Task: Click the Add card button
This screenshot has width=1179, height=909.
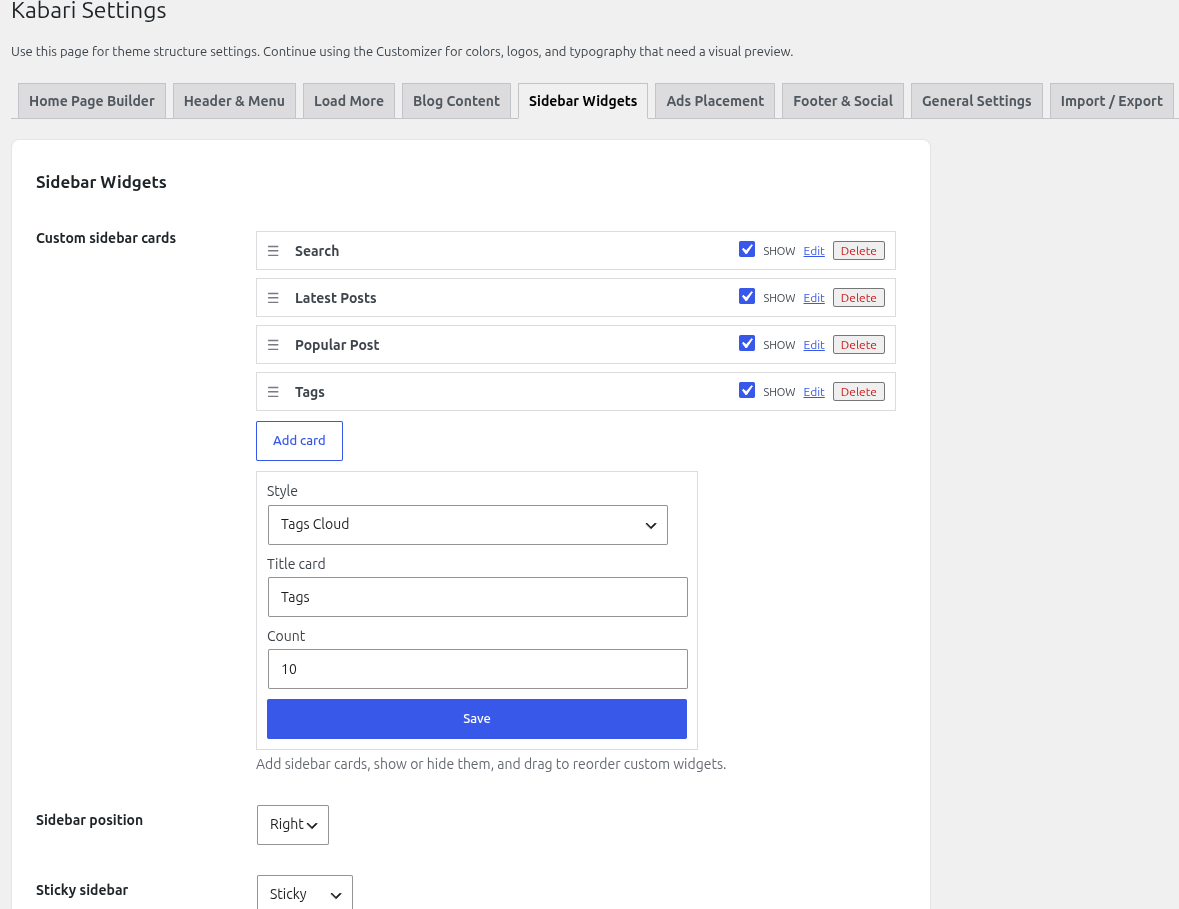Action: click(299, 441)
